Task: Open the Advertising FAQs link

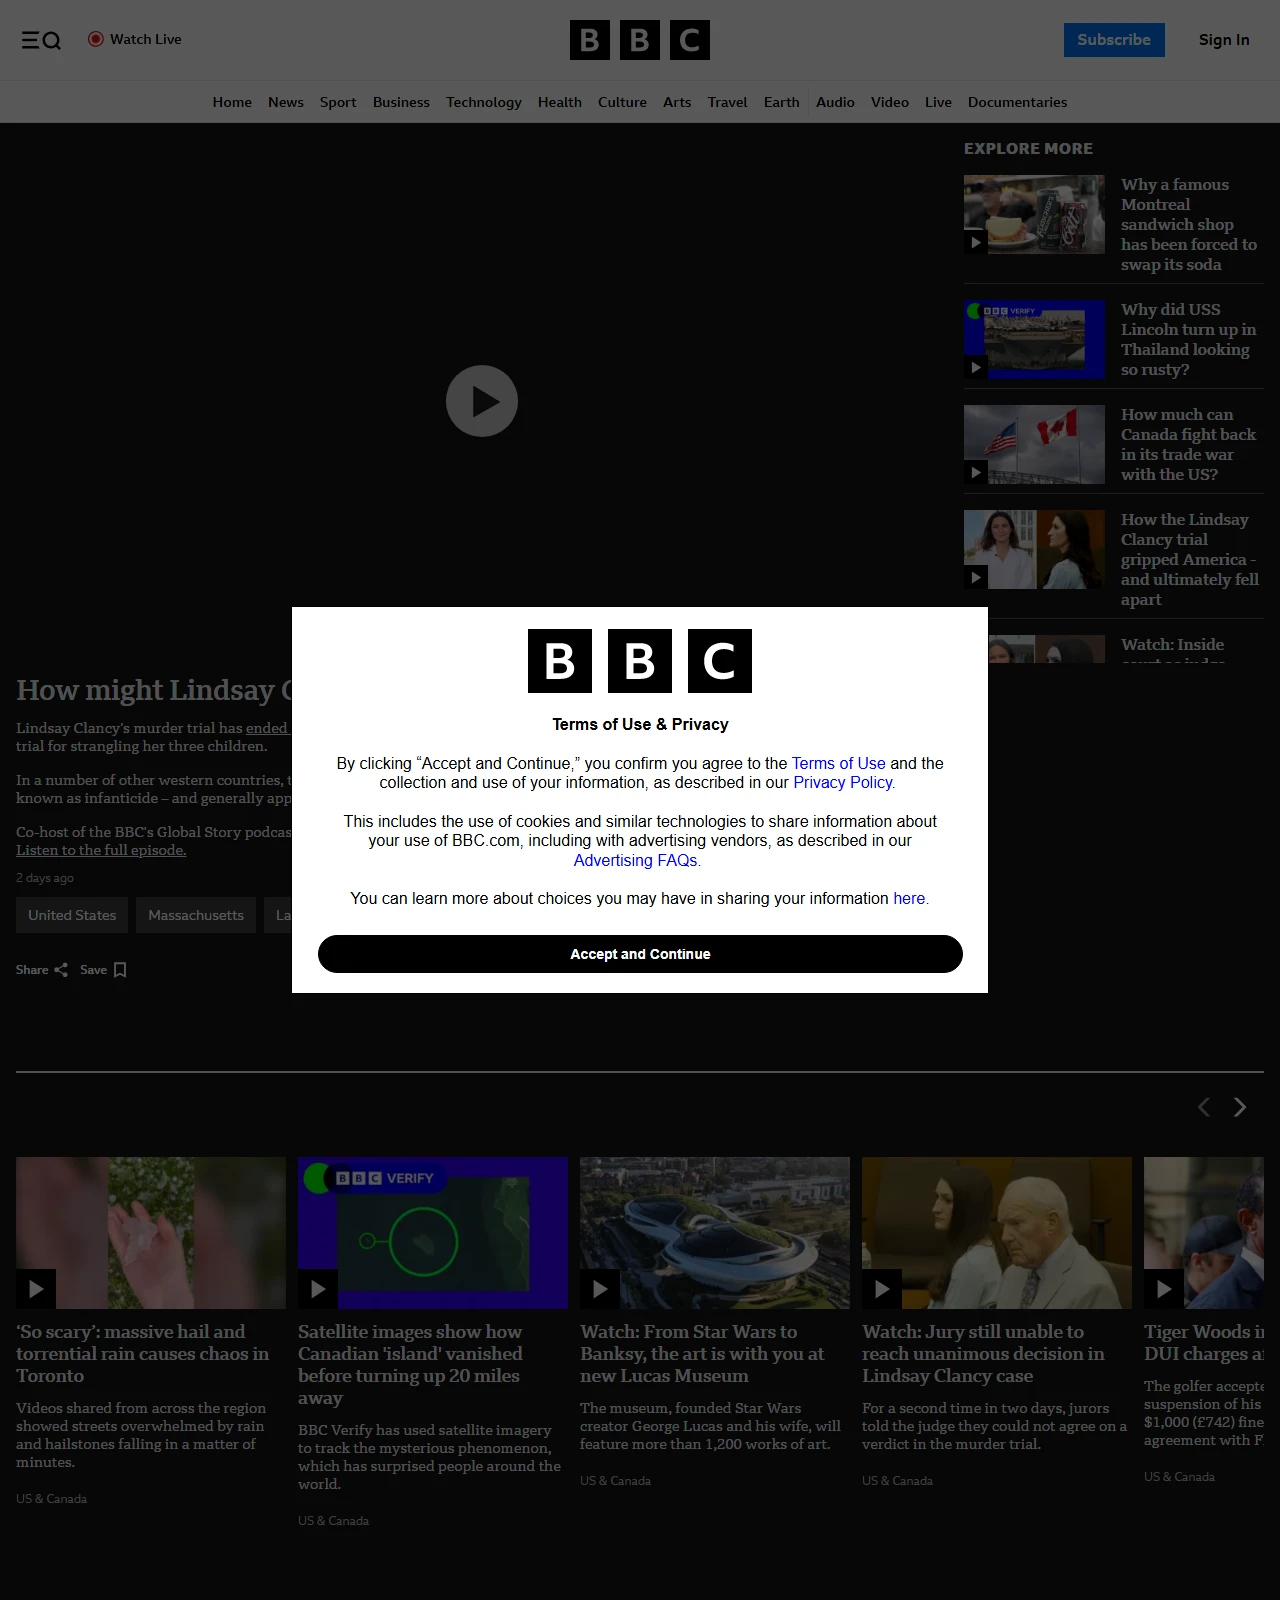Action: [x=637, y=860]
